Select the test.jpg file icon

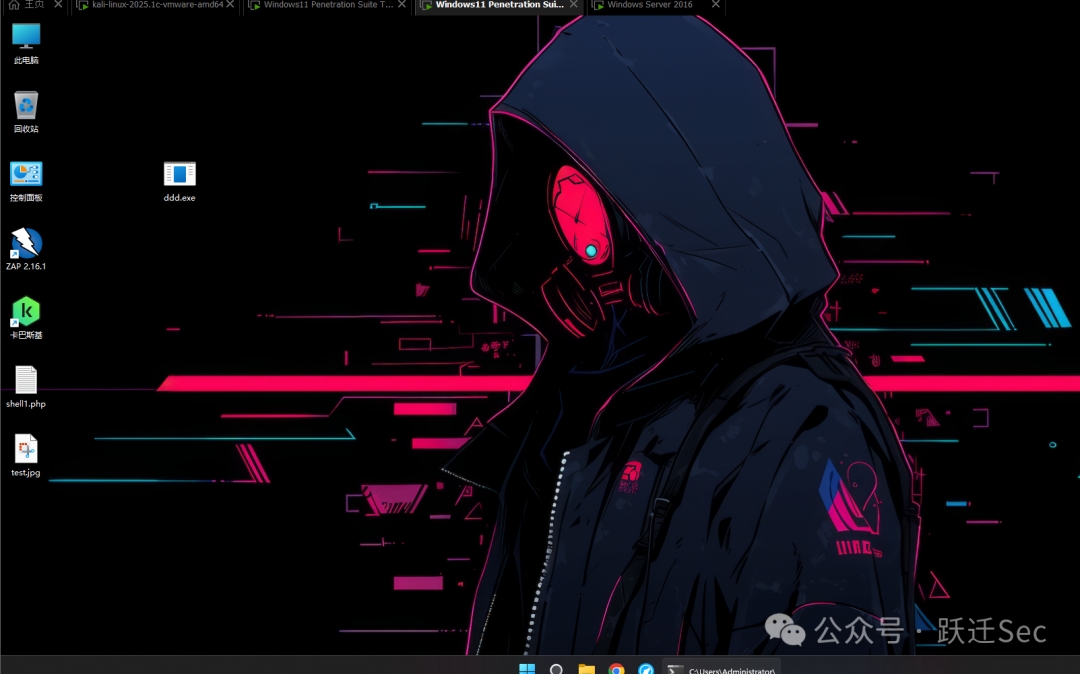[26, 456]
